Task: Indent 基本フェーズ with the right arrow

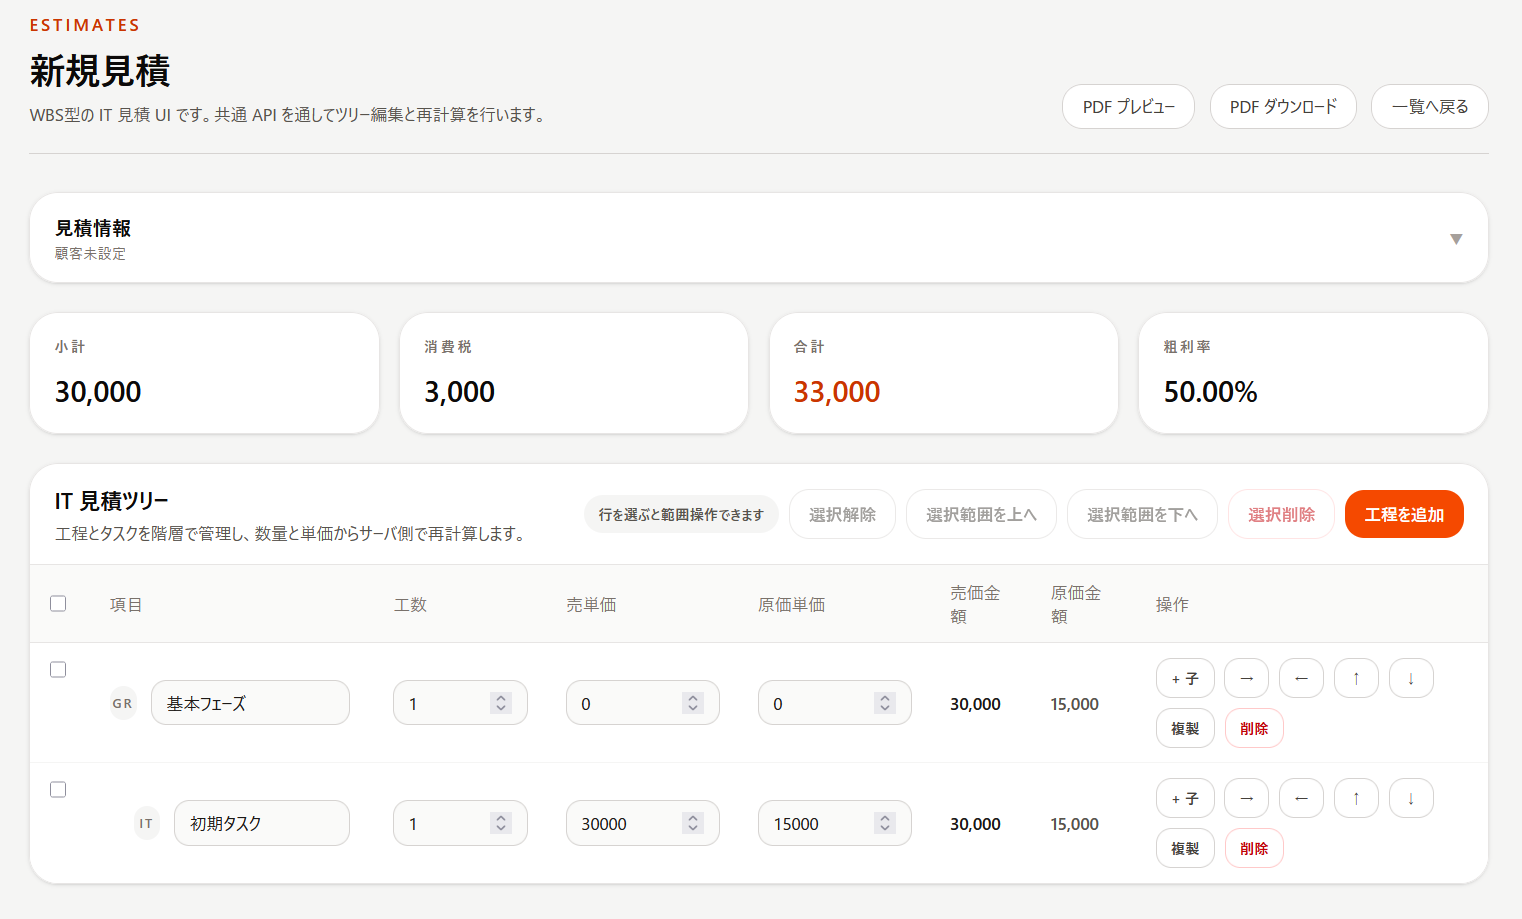Action: (1246, 678)
